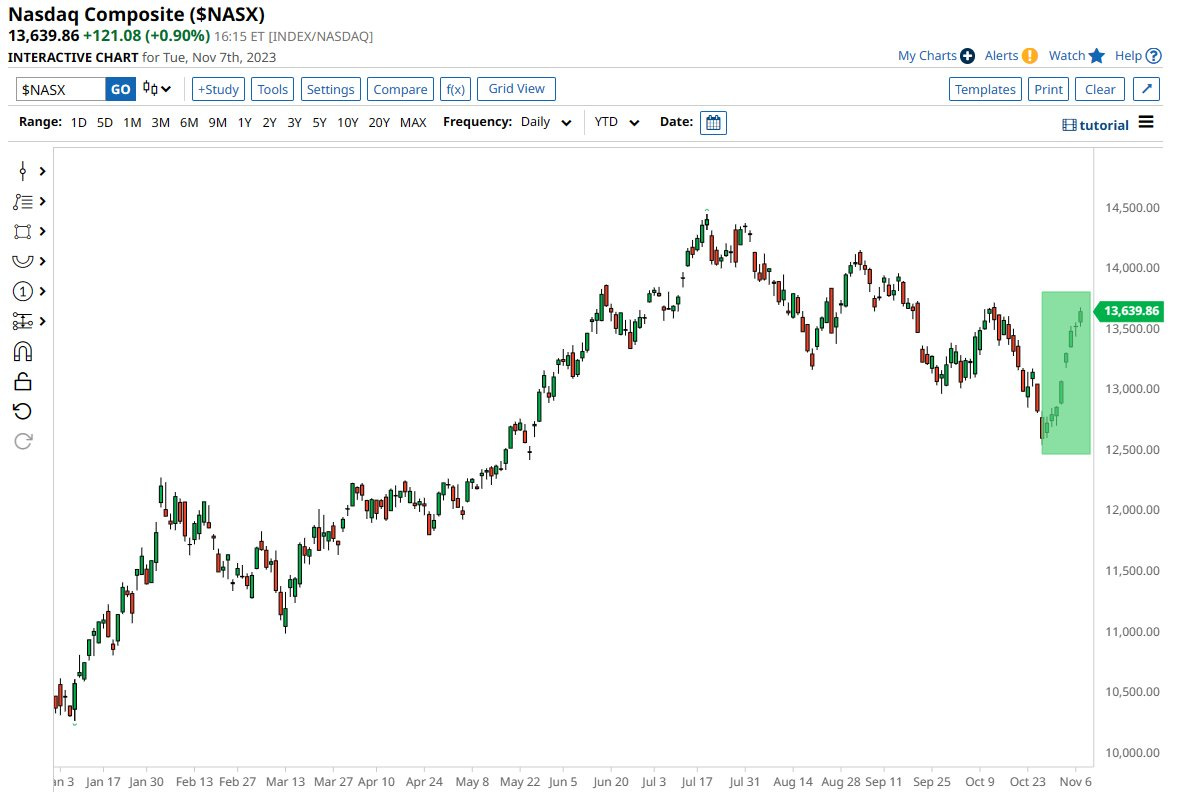Image resolution: width=1183 pixels, height=812 pixels.
Task: Select the line list annotation tool
Action: (23, 201)
